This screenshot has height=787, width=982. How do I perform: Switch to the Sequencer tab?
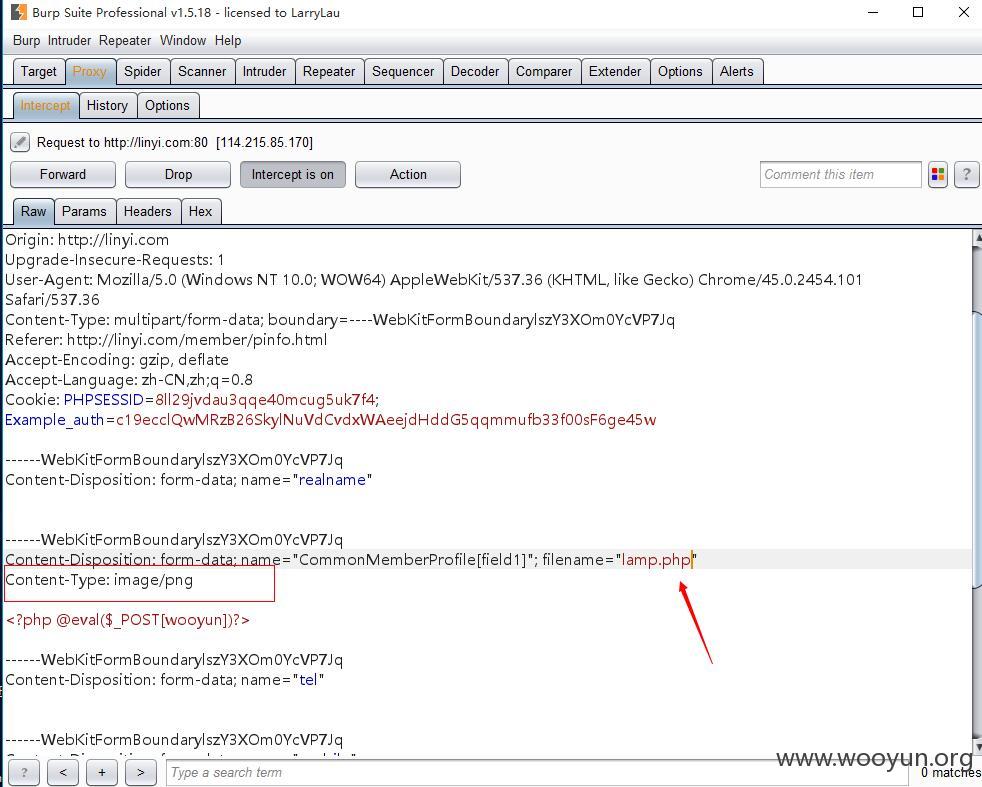coord(403,71)
